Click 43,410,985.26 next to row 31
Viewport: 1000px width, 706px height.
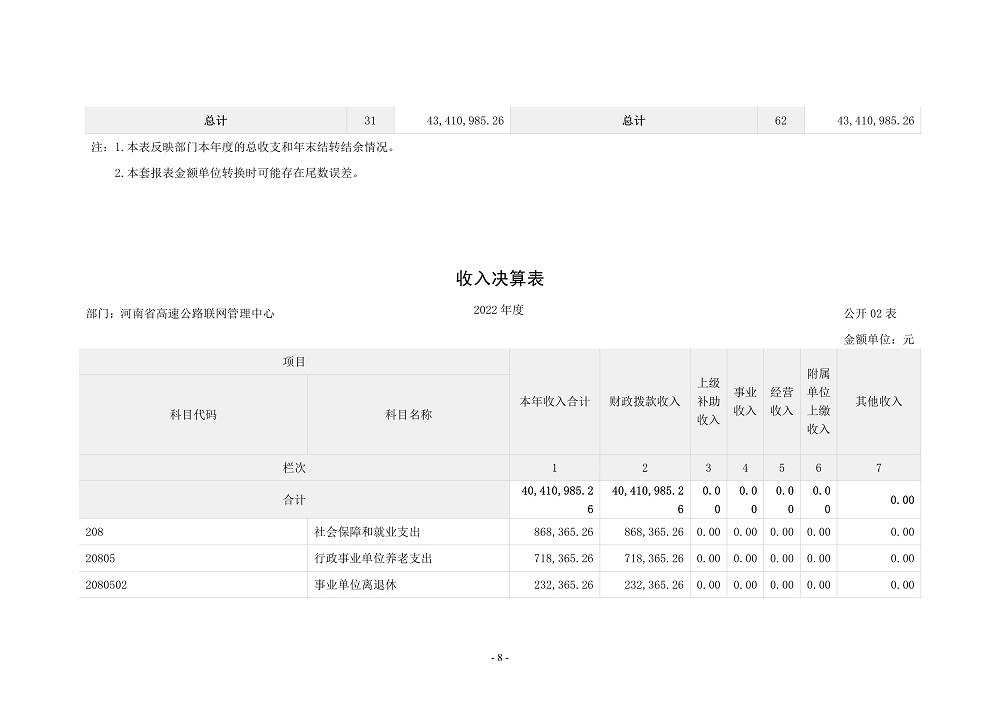[465, 121]
